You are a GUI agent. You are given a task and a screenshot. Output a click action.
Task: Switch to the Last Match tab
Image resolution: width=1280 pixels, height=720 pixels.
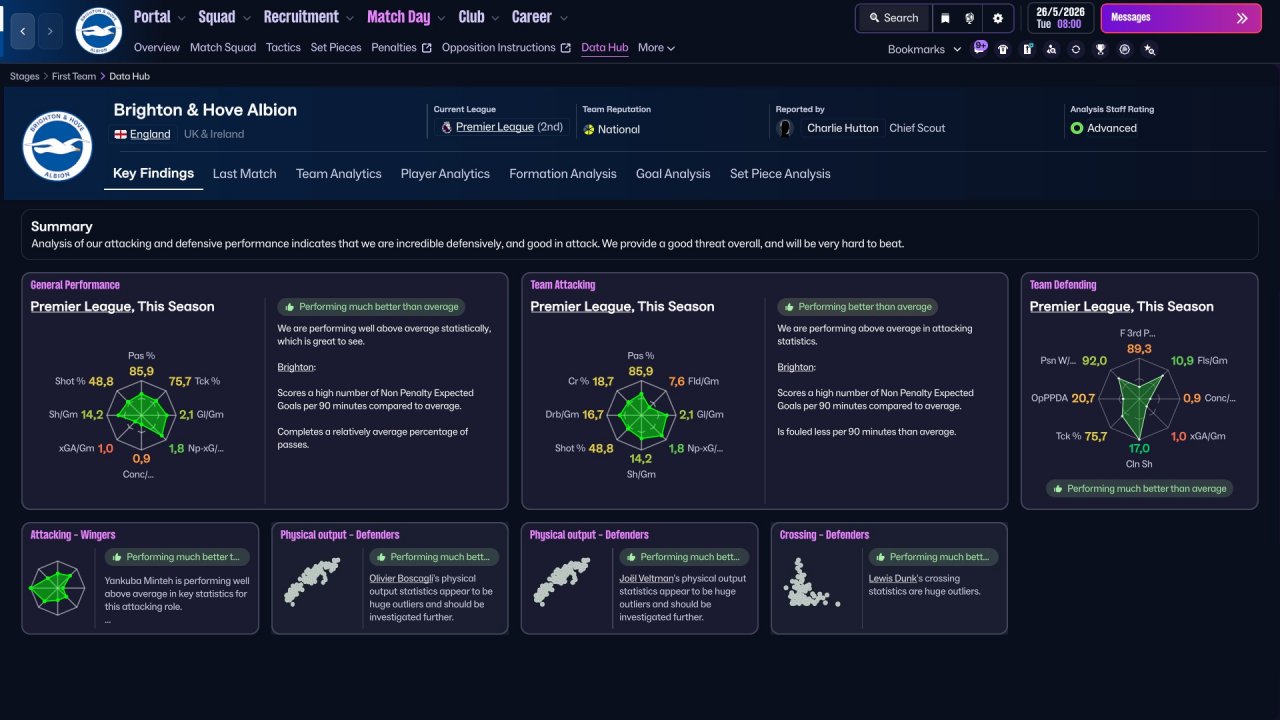click(244, 174)
